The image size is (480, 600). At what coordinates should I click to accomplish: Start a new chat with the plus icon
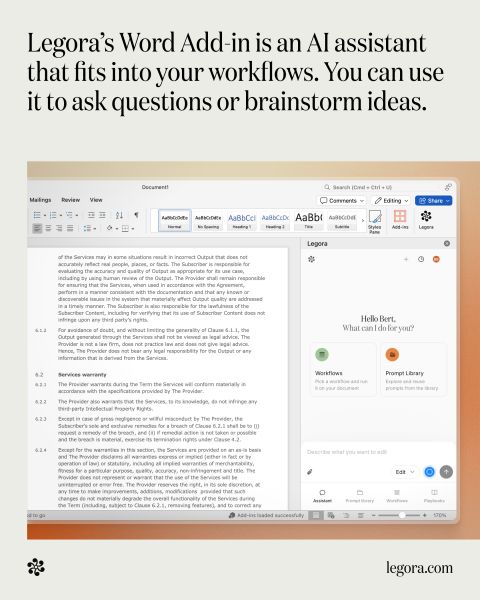[x=406, y=259]
